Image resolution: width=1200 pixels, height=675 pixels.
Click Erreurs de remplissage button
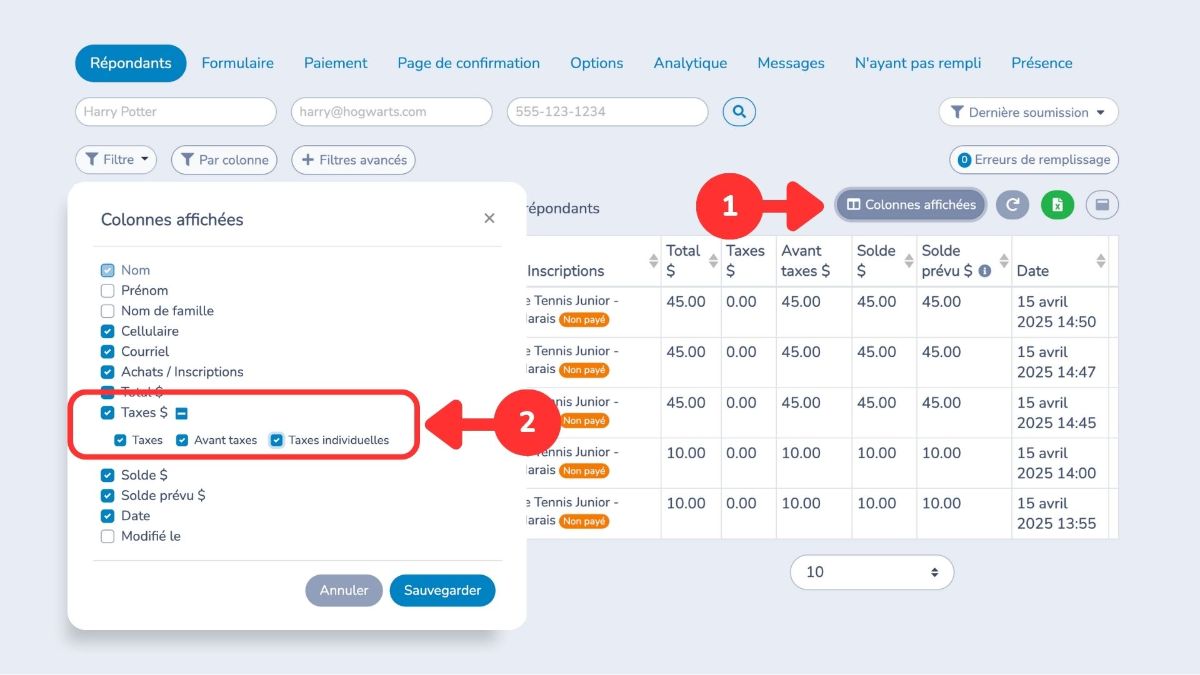pyautogui.click(x=1034, y=159)
